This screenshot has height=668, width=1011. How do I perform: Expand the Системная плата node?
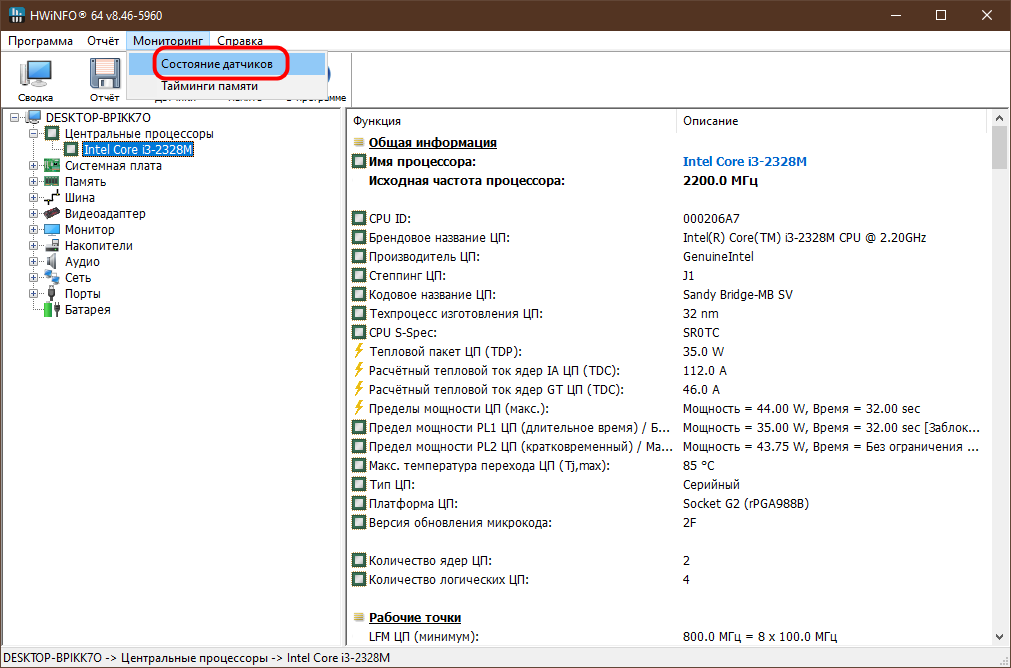[x=34, y=166]
